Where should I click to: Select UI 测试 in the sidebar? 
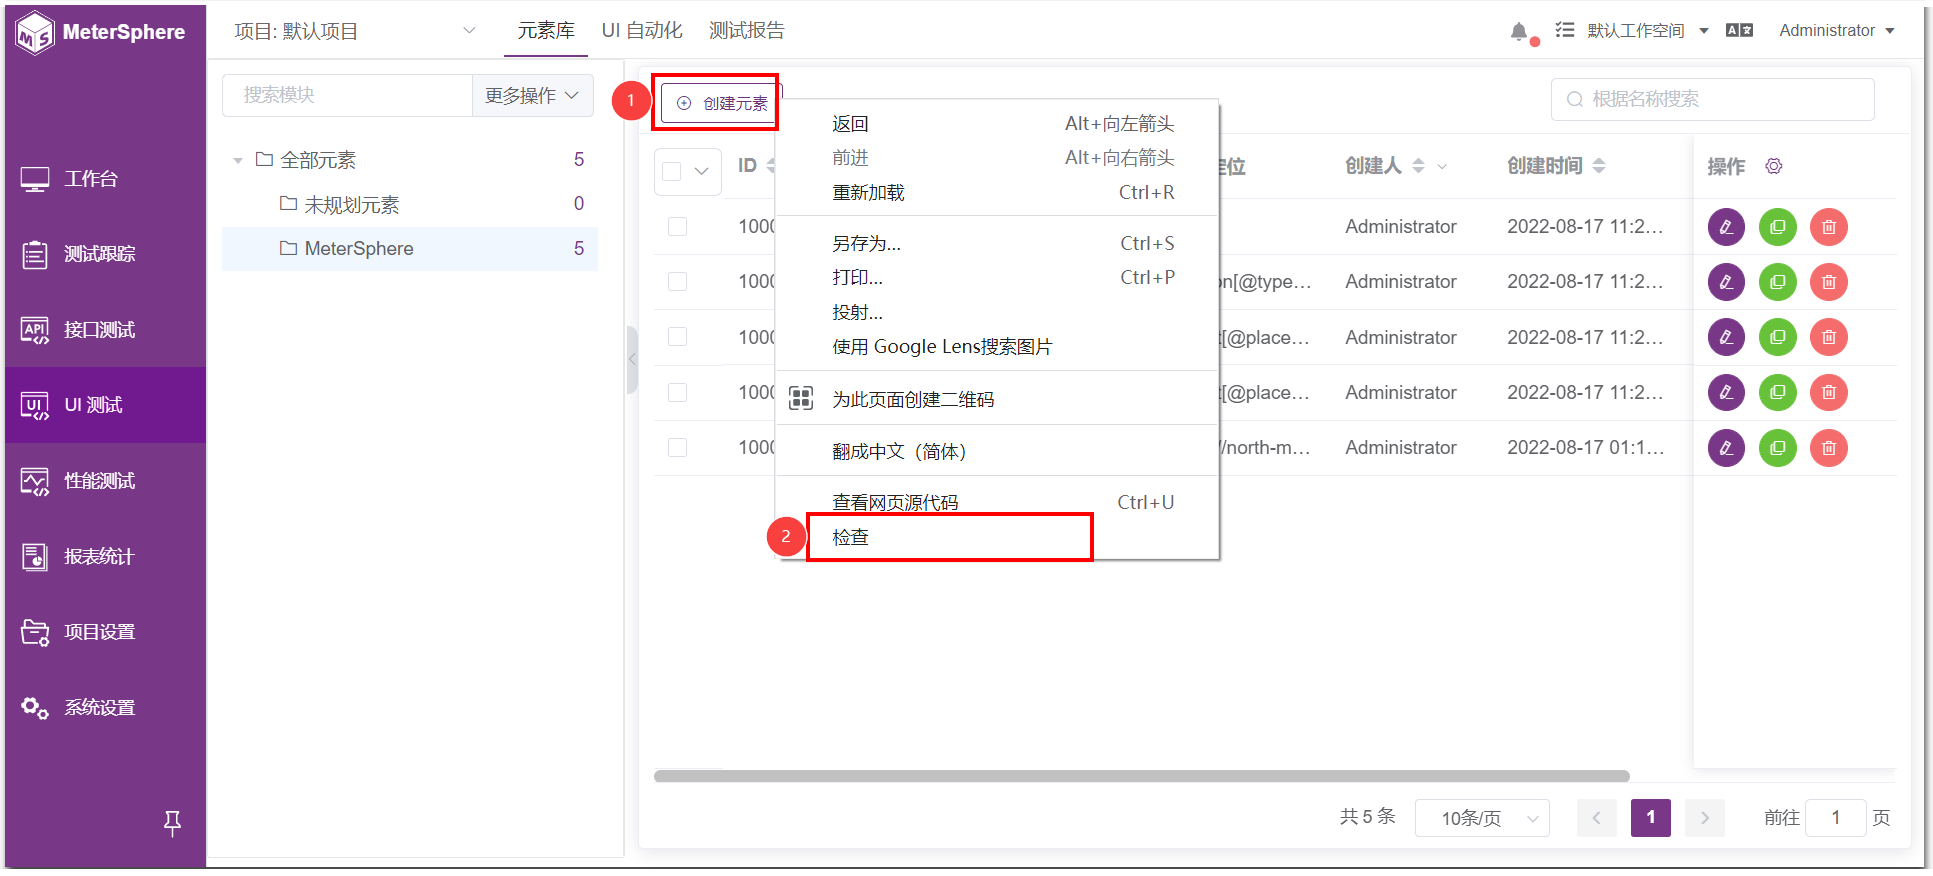click(105, 405)
